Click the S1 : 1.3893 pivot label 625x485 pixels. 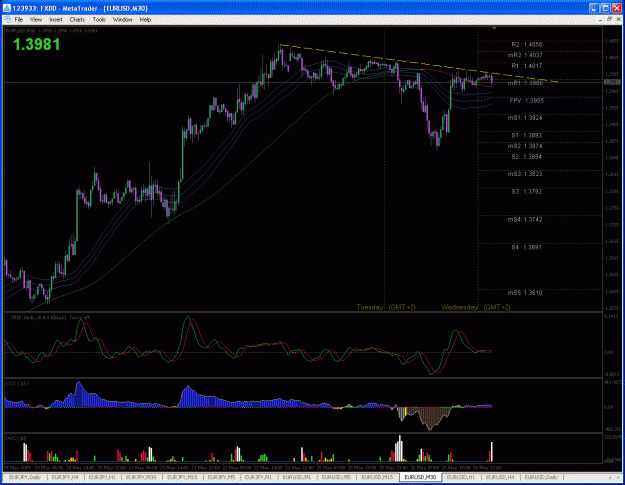[527, 135]
